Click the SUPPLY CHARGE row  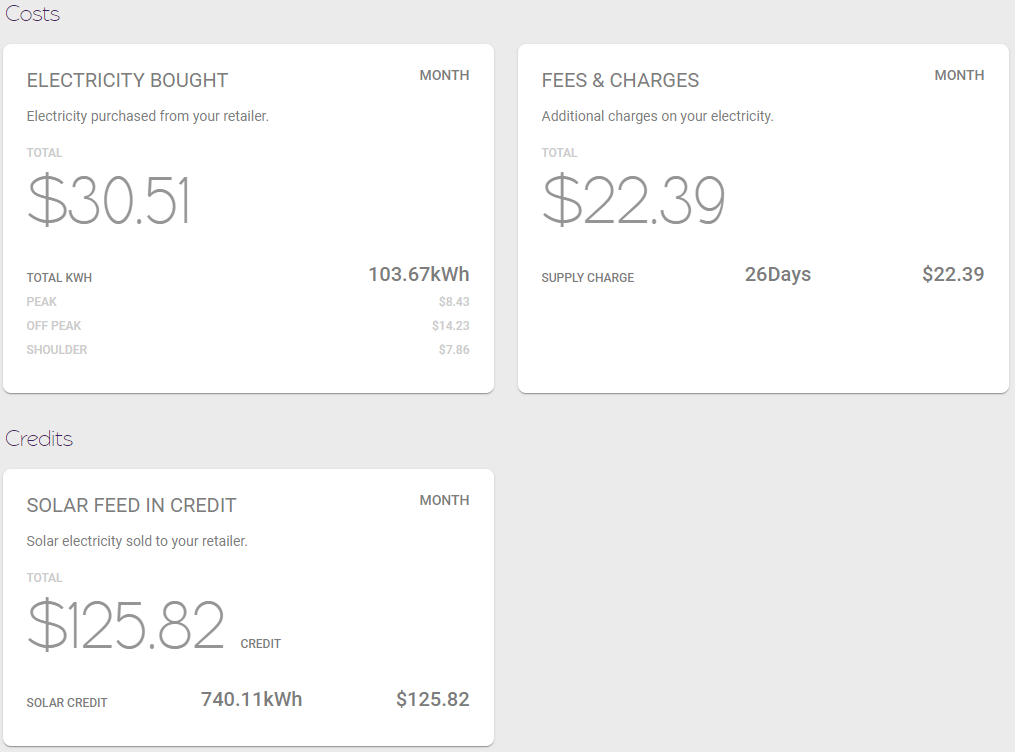click(x=587, y=277)
